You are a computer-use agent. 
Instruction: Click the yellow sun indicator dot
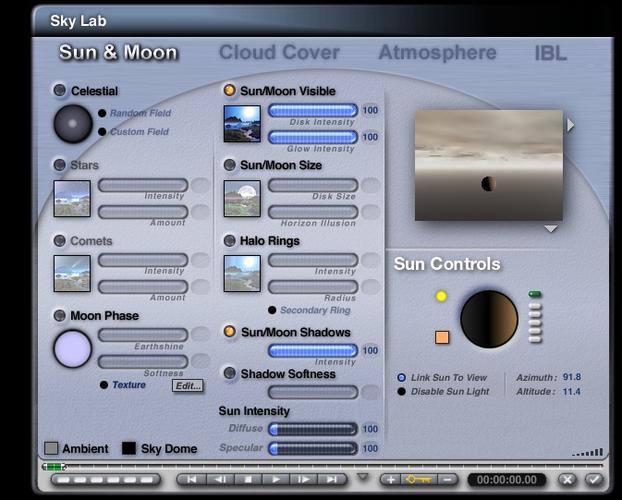[442, 296]
